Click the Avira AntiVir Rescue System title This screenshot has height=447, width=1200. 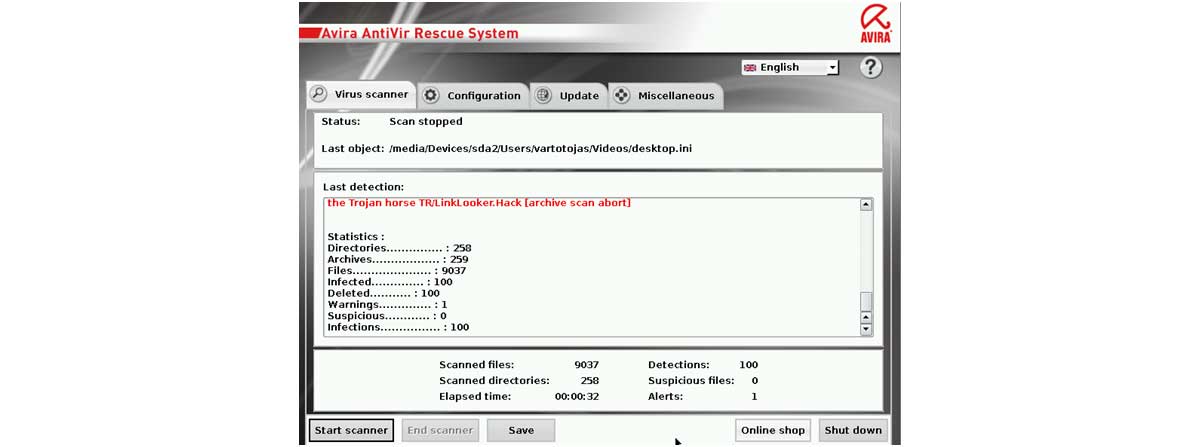[419, 33]
